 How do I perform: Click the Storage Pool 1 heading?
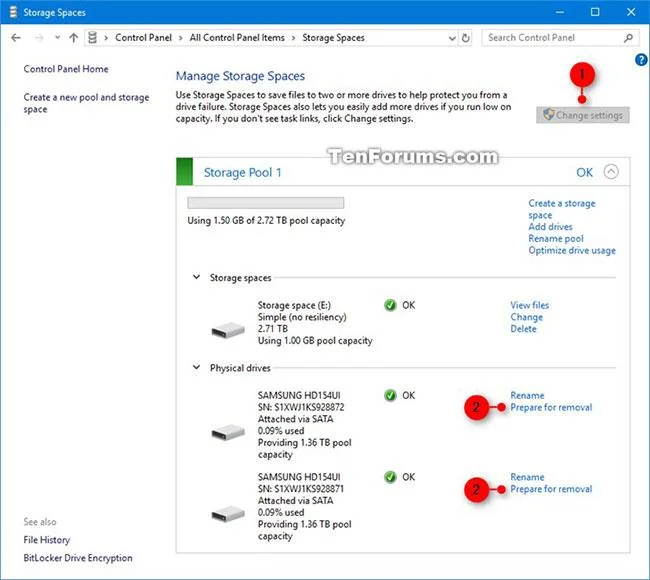point(243,172)
